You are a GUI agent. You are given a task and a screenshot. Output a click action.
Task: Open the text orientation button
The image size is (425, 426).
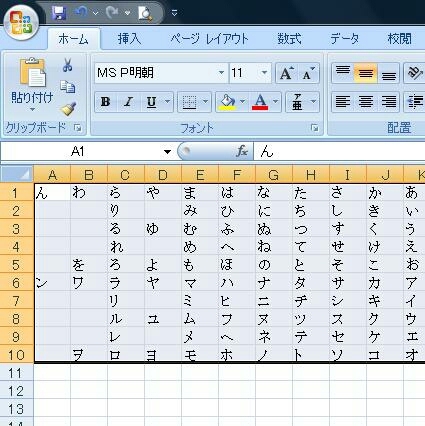tap(414, 73)
